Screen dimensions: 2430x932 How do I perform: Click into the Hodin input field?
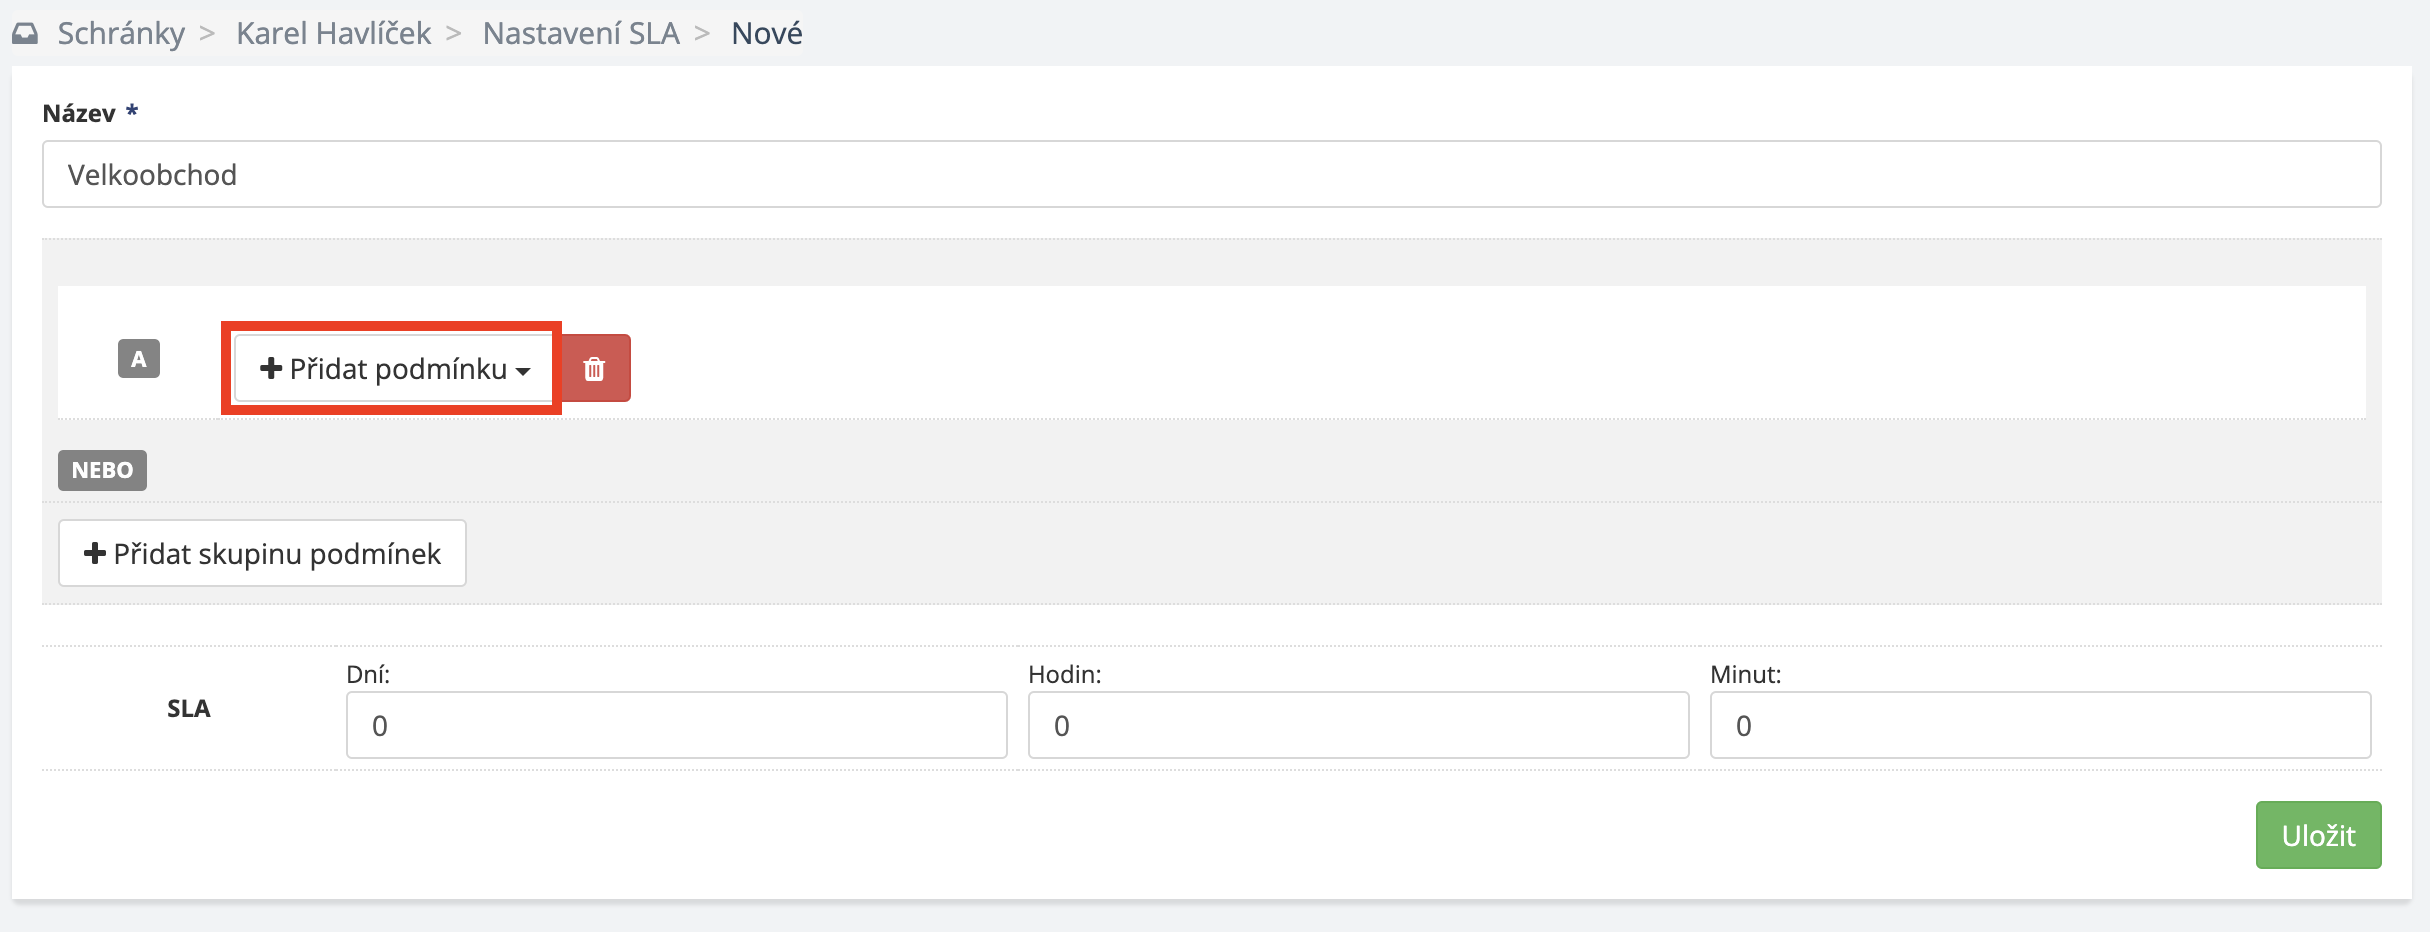click(x=1358, y=725)
